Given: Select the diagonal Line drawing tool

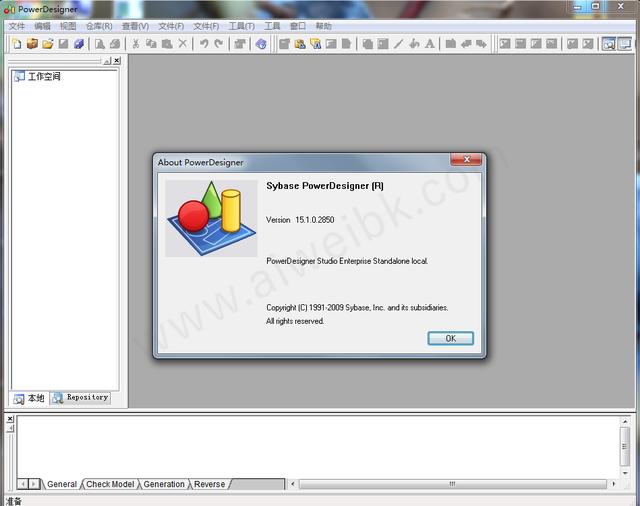Looking at the screenshot, I should [x=398, y=44].
